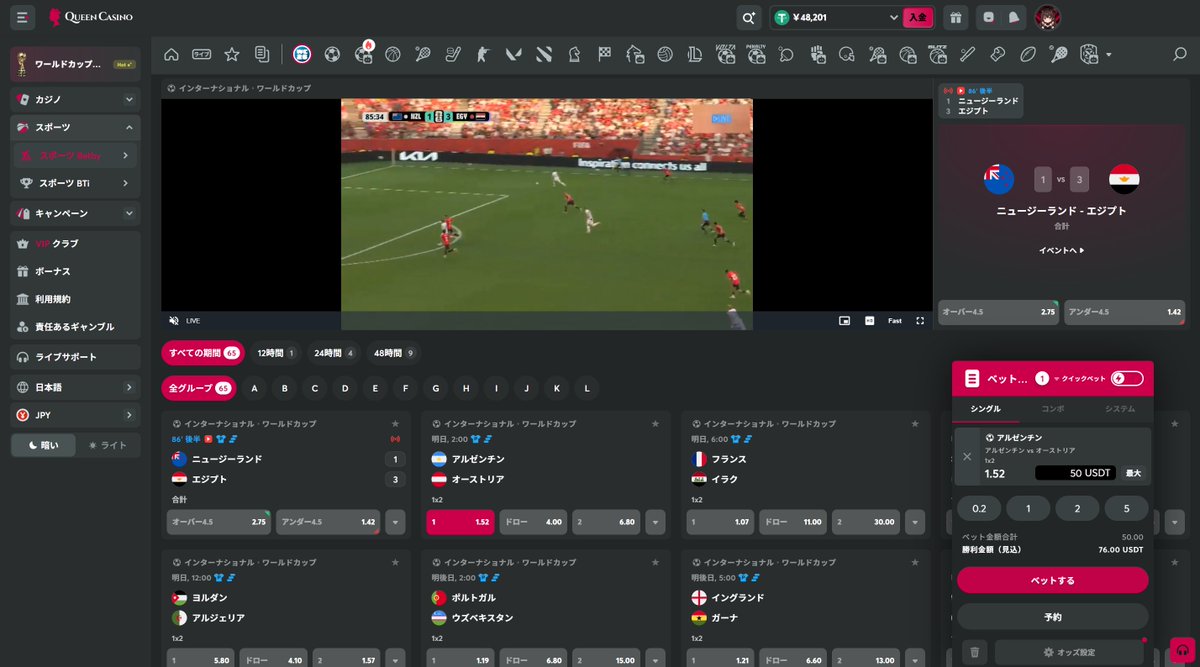1200x667 pixels.
Task: Select the Dota 2 esports icon
Action: click(544, 54)
